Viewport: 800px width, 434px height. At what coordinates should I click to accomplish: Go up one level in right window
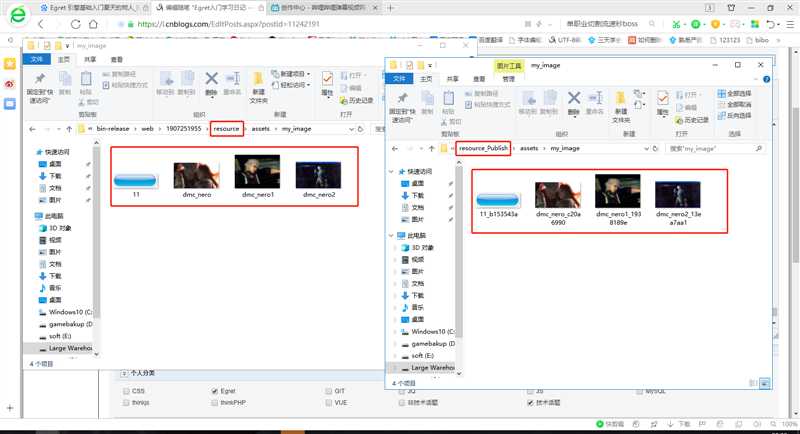click(x=431, y=148)
